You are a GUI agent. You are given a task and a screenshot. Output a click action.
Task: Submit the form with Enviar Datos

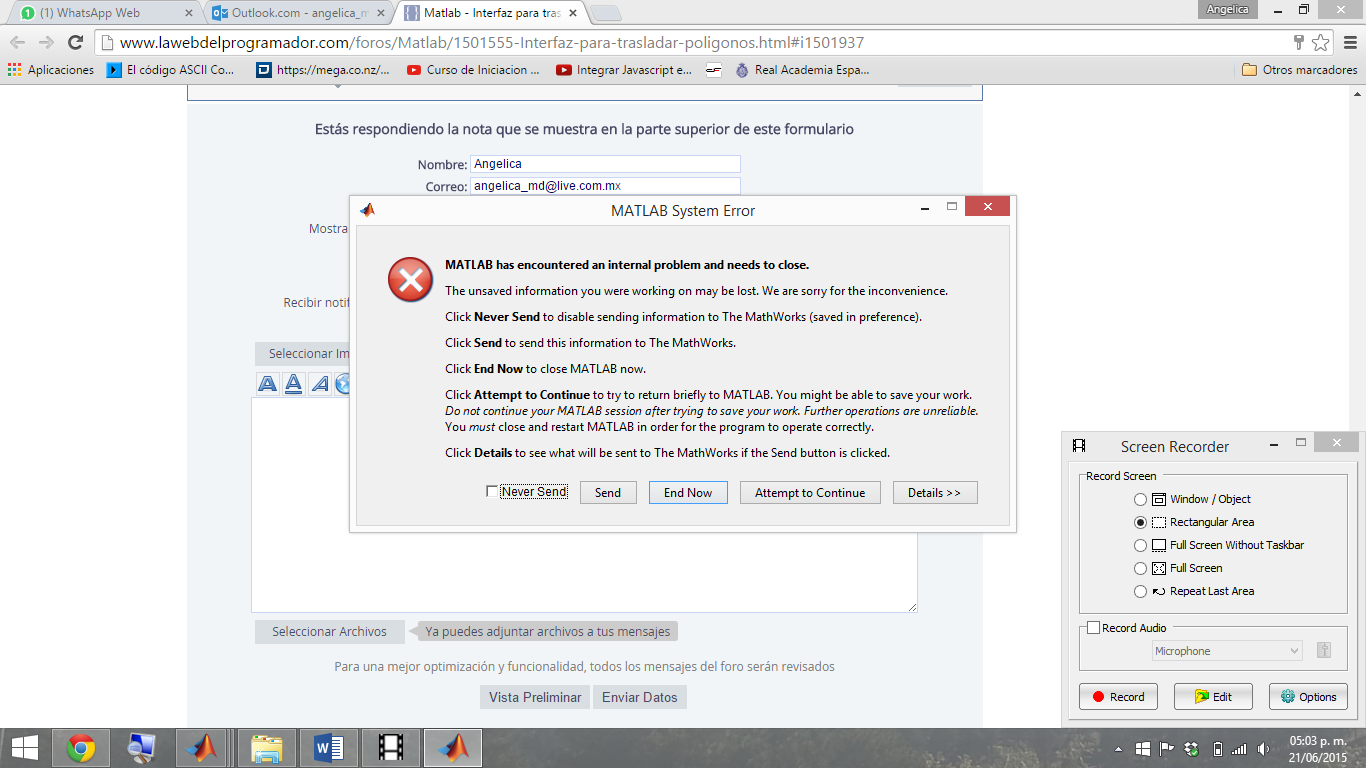[640, 697]
